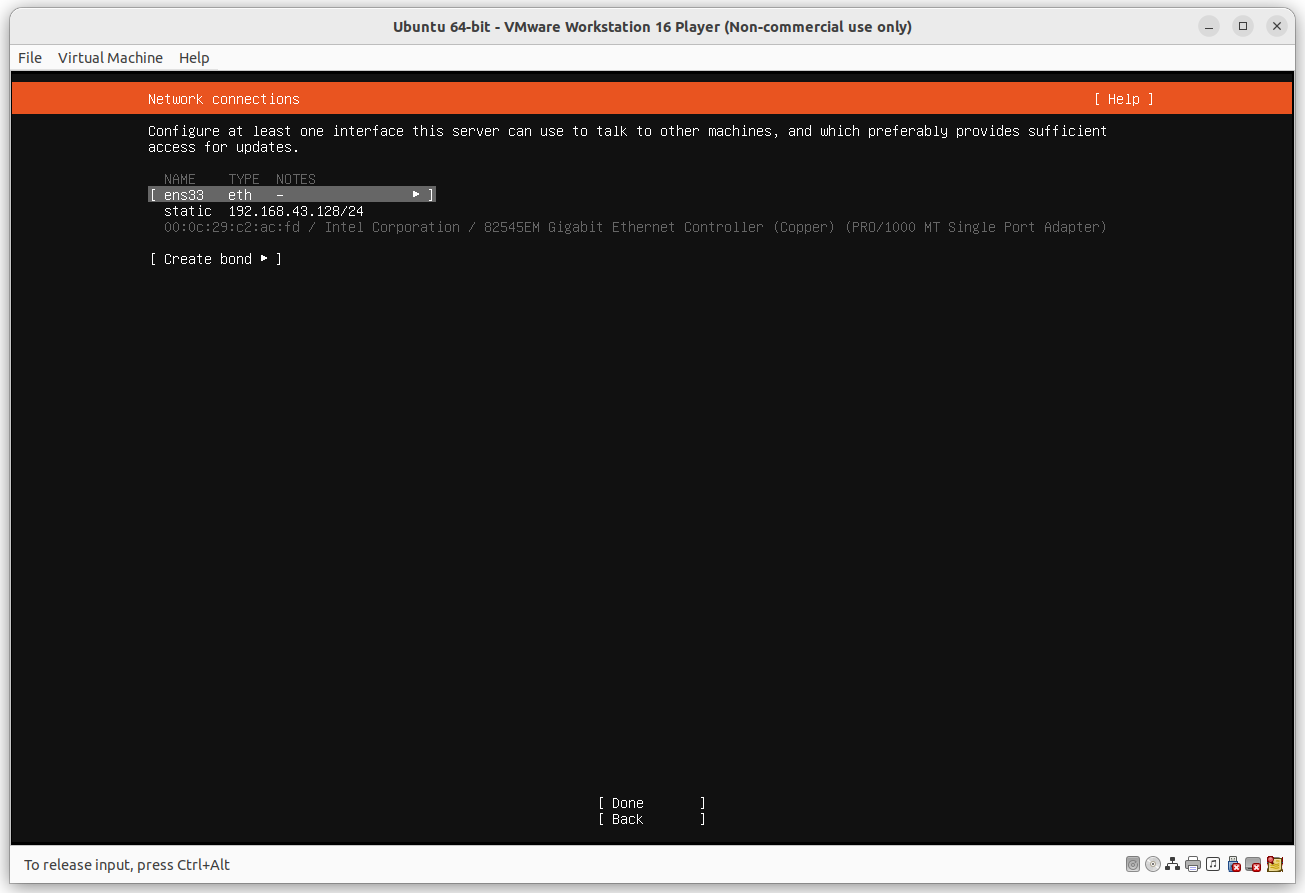Click the CD/DVD drive icon
This screenshot has width=1305, height=893.
click(x=1153, y=864)
